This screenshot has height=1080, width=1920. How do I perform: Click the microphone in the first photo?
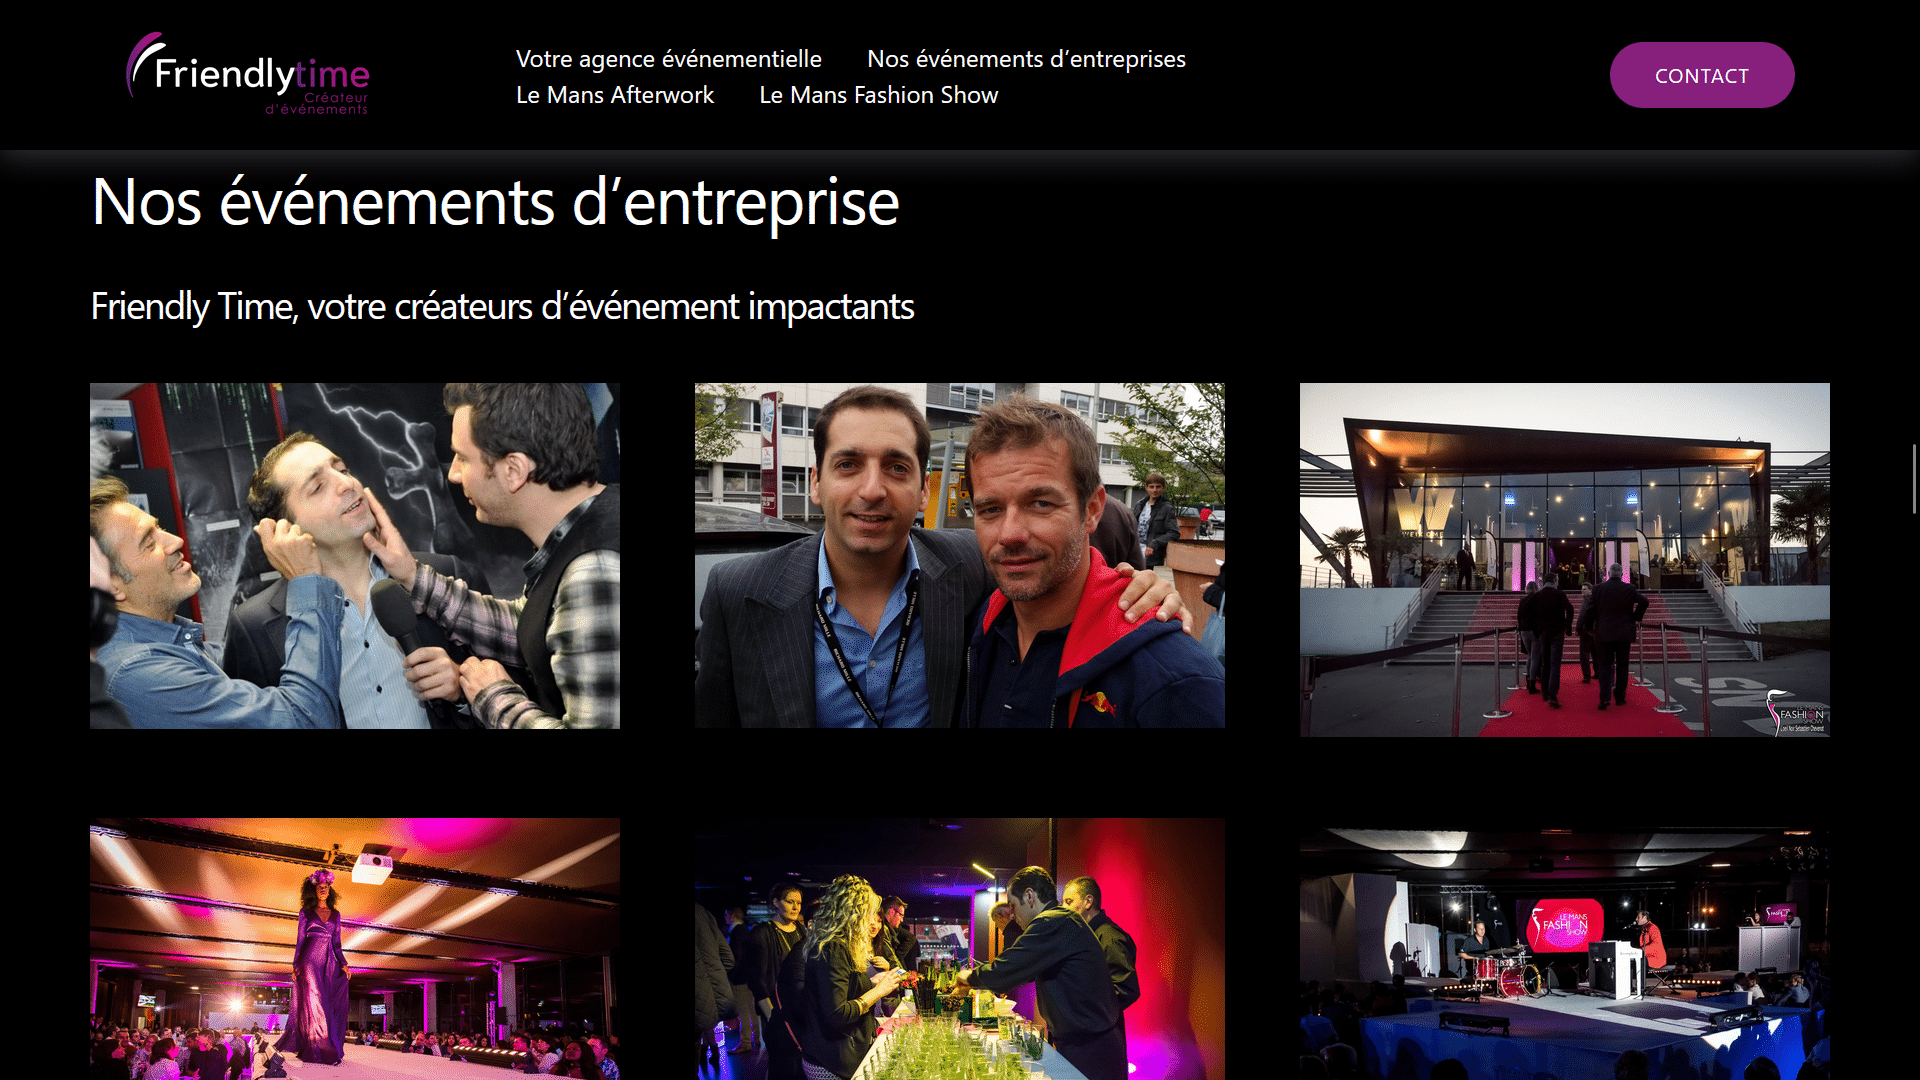400,616
